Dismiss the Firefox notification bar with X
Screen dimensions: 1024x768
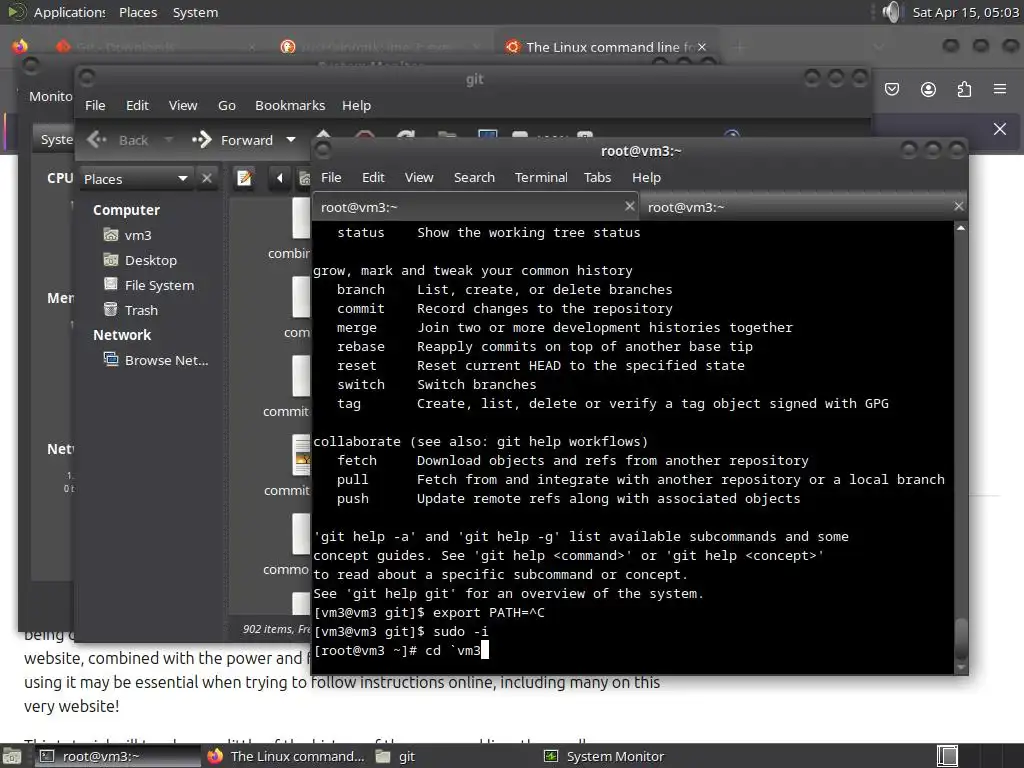(x=1000, y=129)
